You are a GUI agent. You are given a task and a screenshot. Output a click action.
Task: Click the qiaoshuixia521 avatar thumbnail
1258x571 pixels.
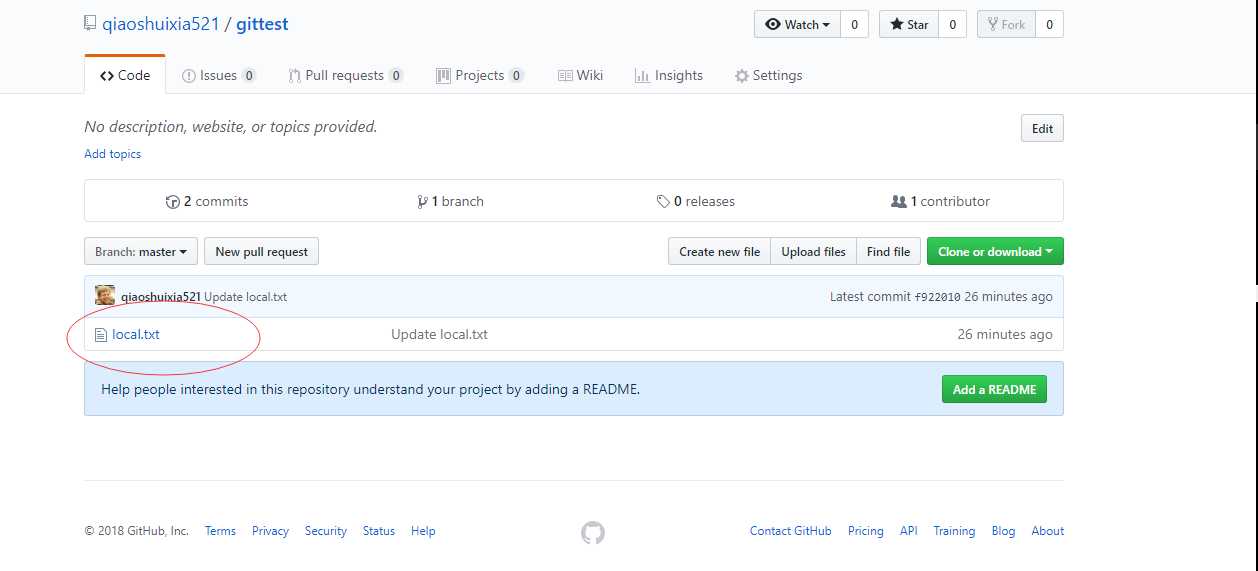pyautogui.click(x=105, y=296)
